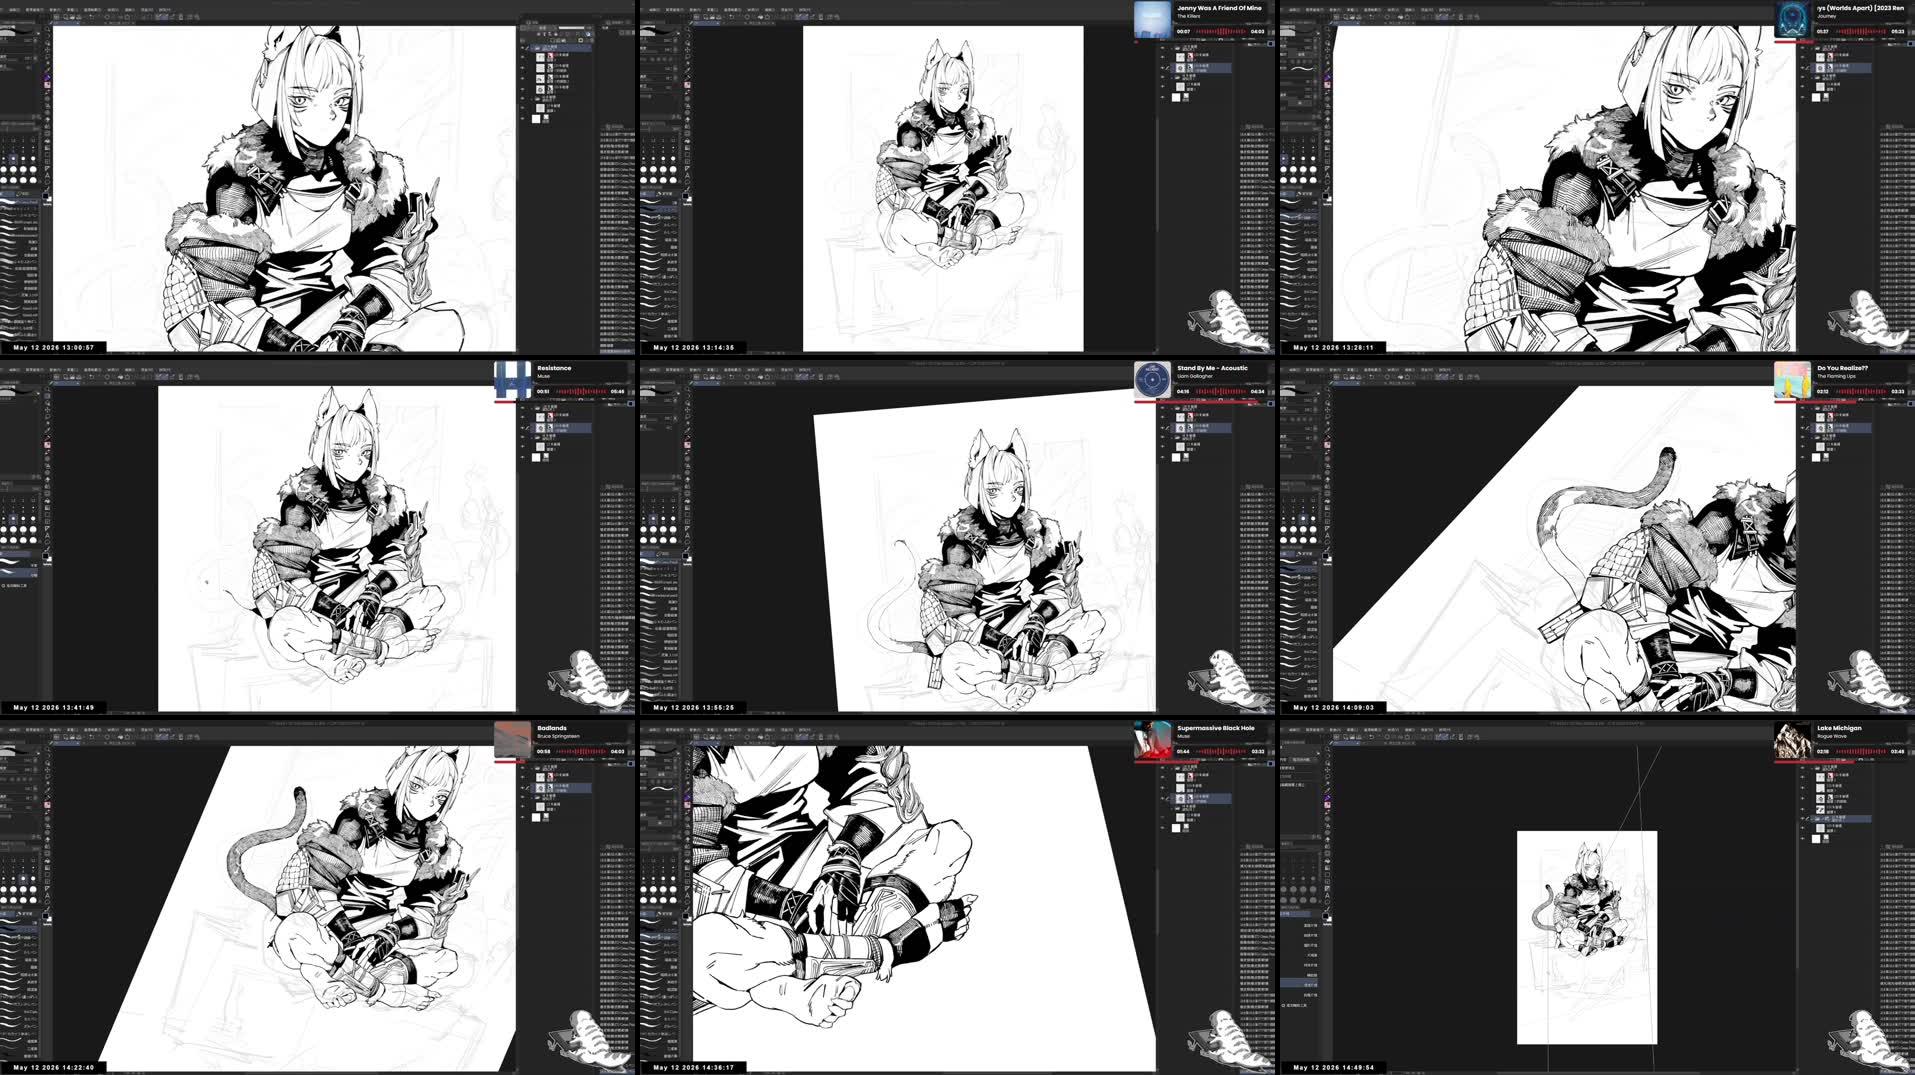Click the Resistance album art thumbnail
Screen dimensions: 1915x1075
pos(512,380)
